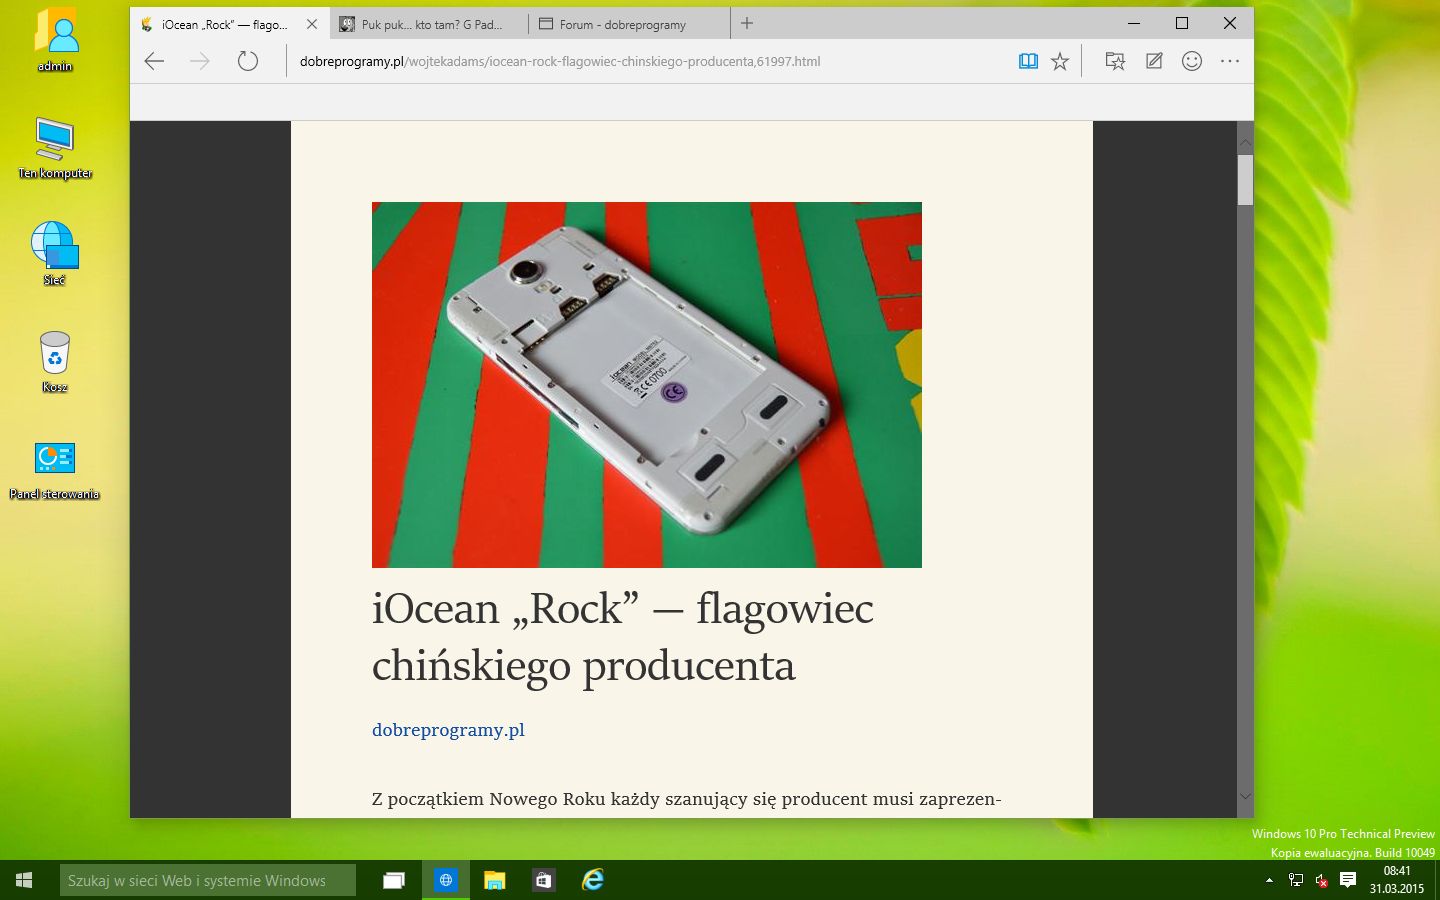Screen dimensions: 1440x900
Task: Click the muted volume tray icon
Action: pyautogui.click(x=1321, y=880)
